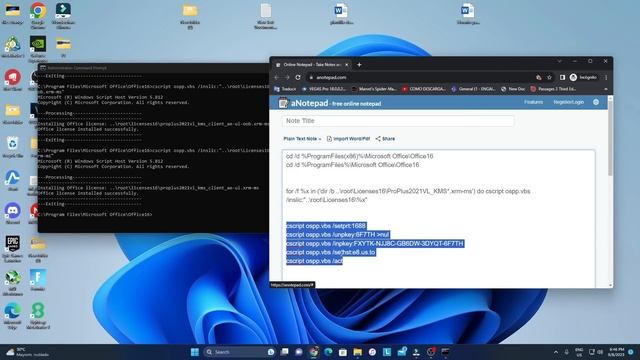Image resolution: width=640 pixels, height=360 pixels.
Task: Bookmark this page with star icon
Action: [x=549, y=77]
